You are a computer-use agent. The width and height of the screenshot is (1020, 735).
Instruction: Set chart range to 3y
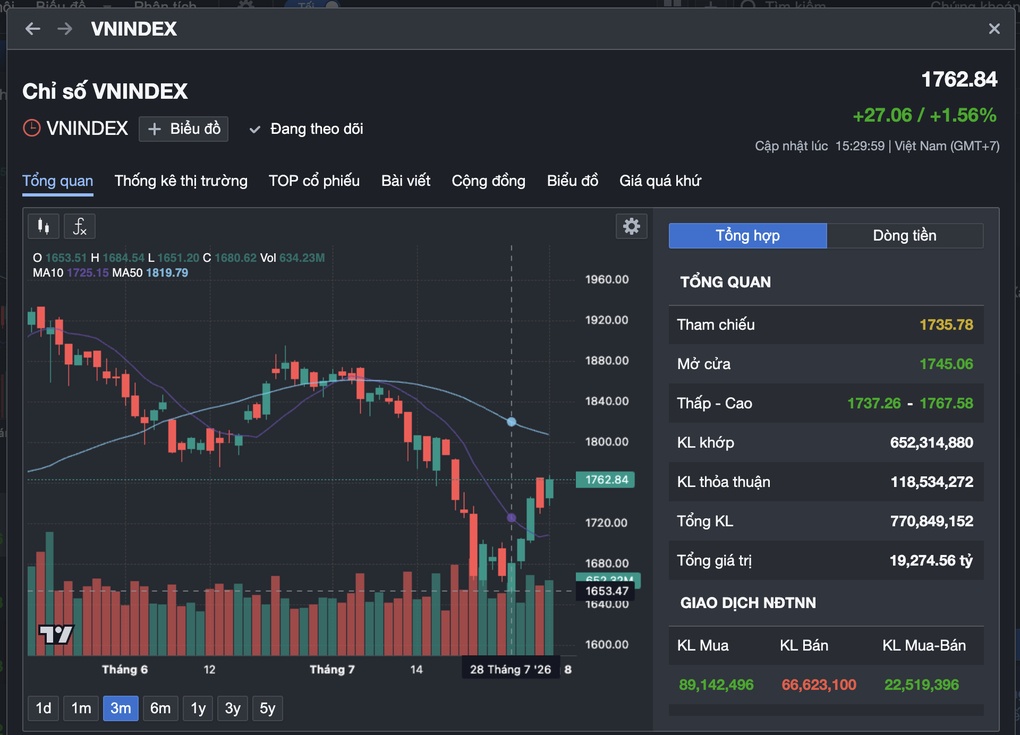[x=232, y=708]
